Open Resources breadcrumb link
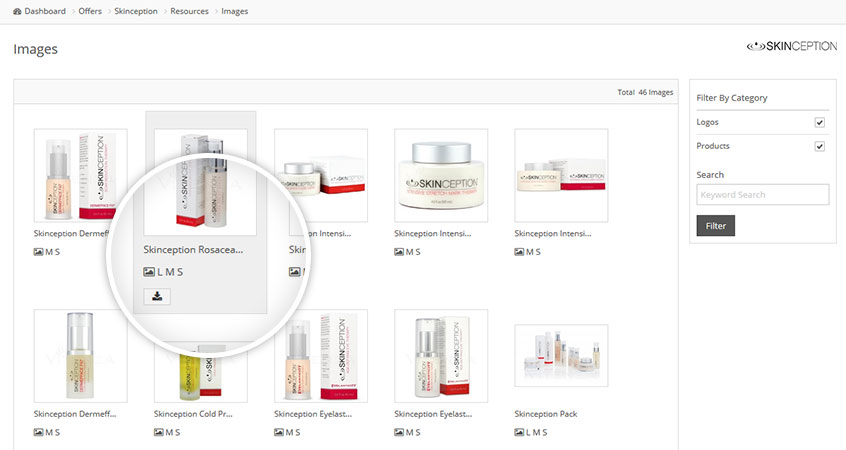The height and width of the screenshot is (450, 846). point(189,11)
